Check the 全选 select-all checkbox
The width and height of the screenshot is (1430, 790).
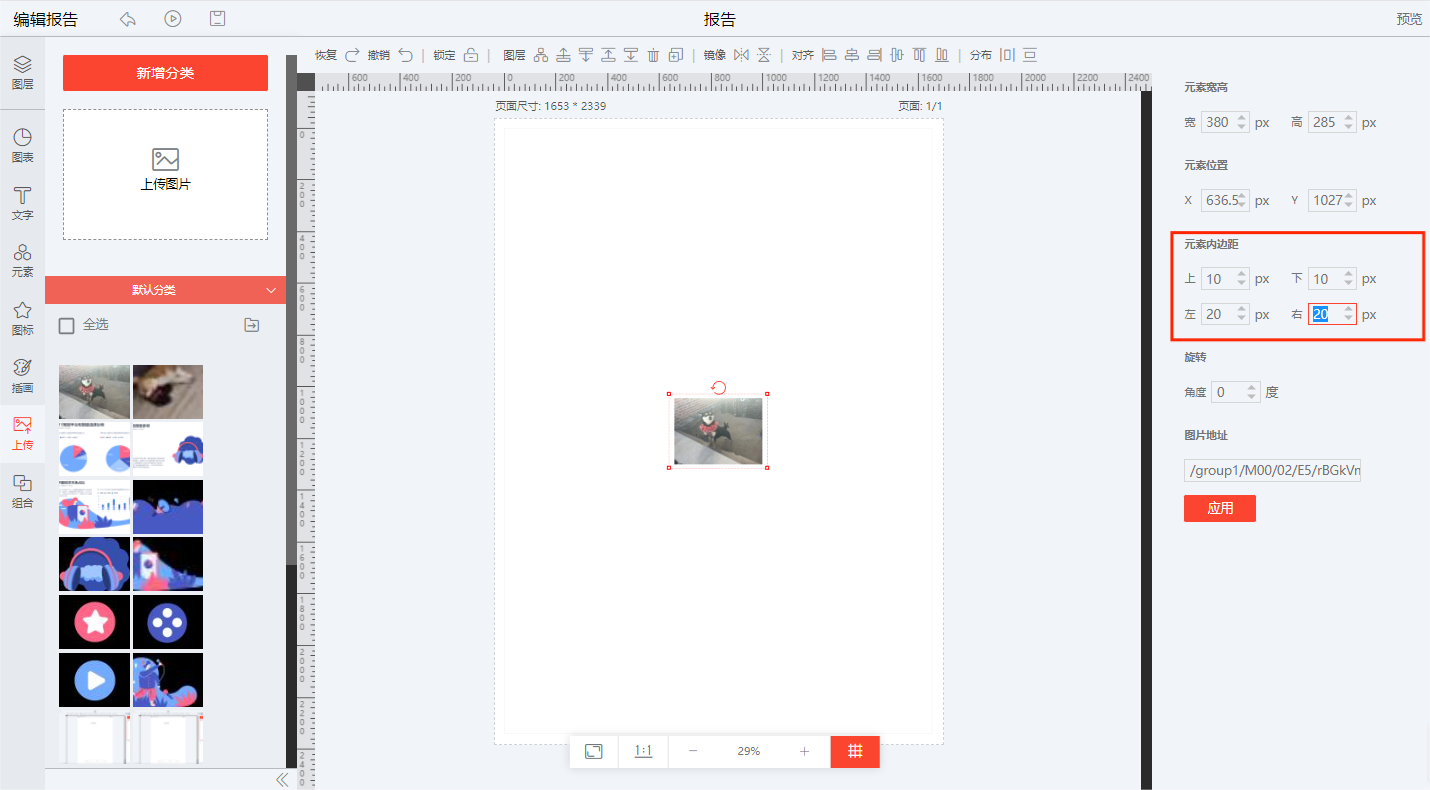coord(67,325)
